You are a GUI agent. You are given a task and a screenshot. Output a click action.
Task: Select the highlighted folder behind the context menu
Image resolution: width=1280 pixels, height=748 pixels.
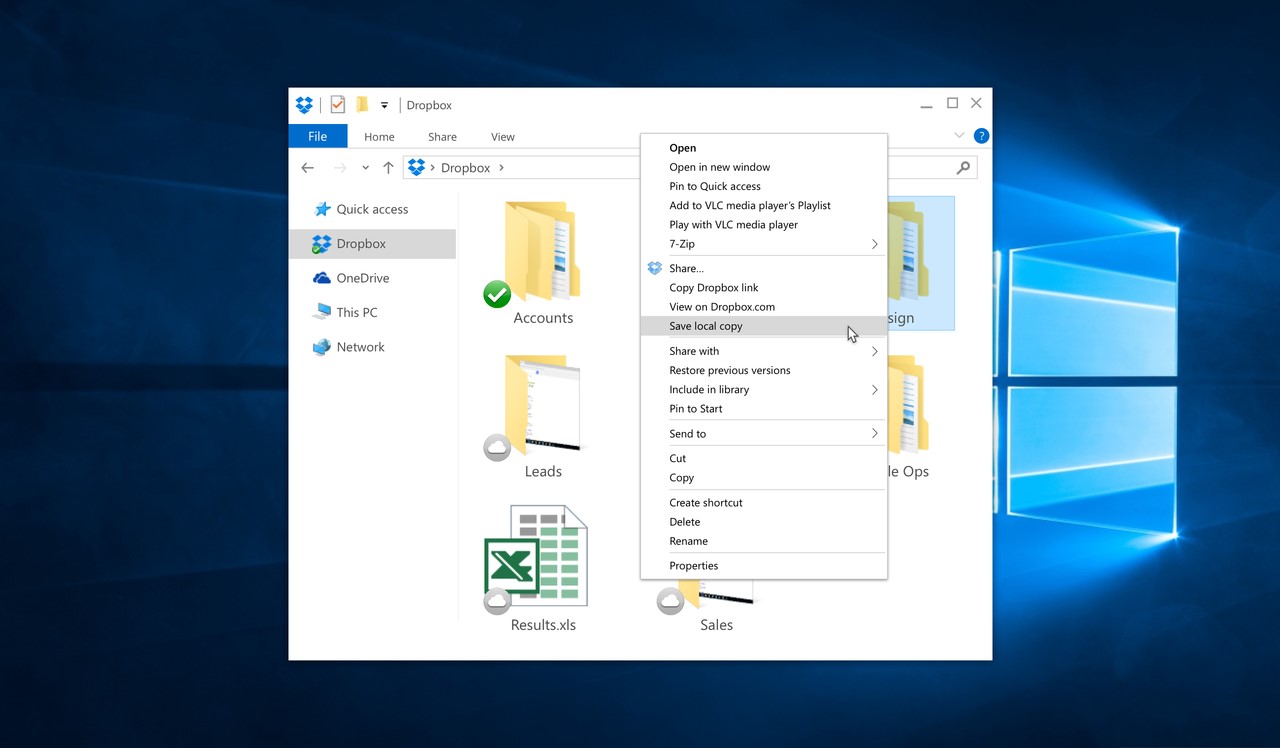[x=921, y=262]
